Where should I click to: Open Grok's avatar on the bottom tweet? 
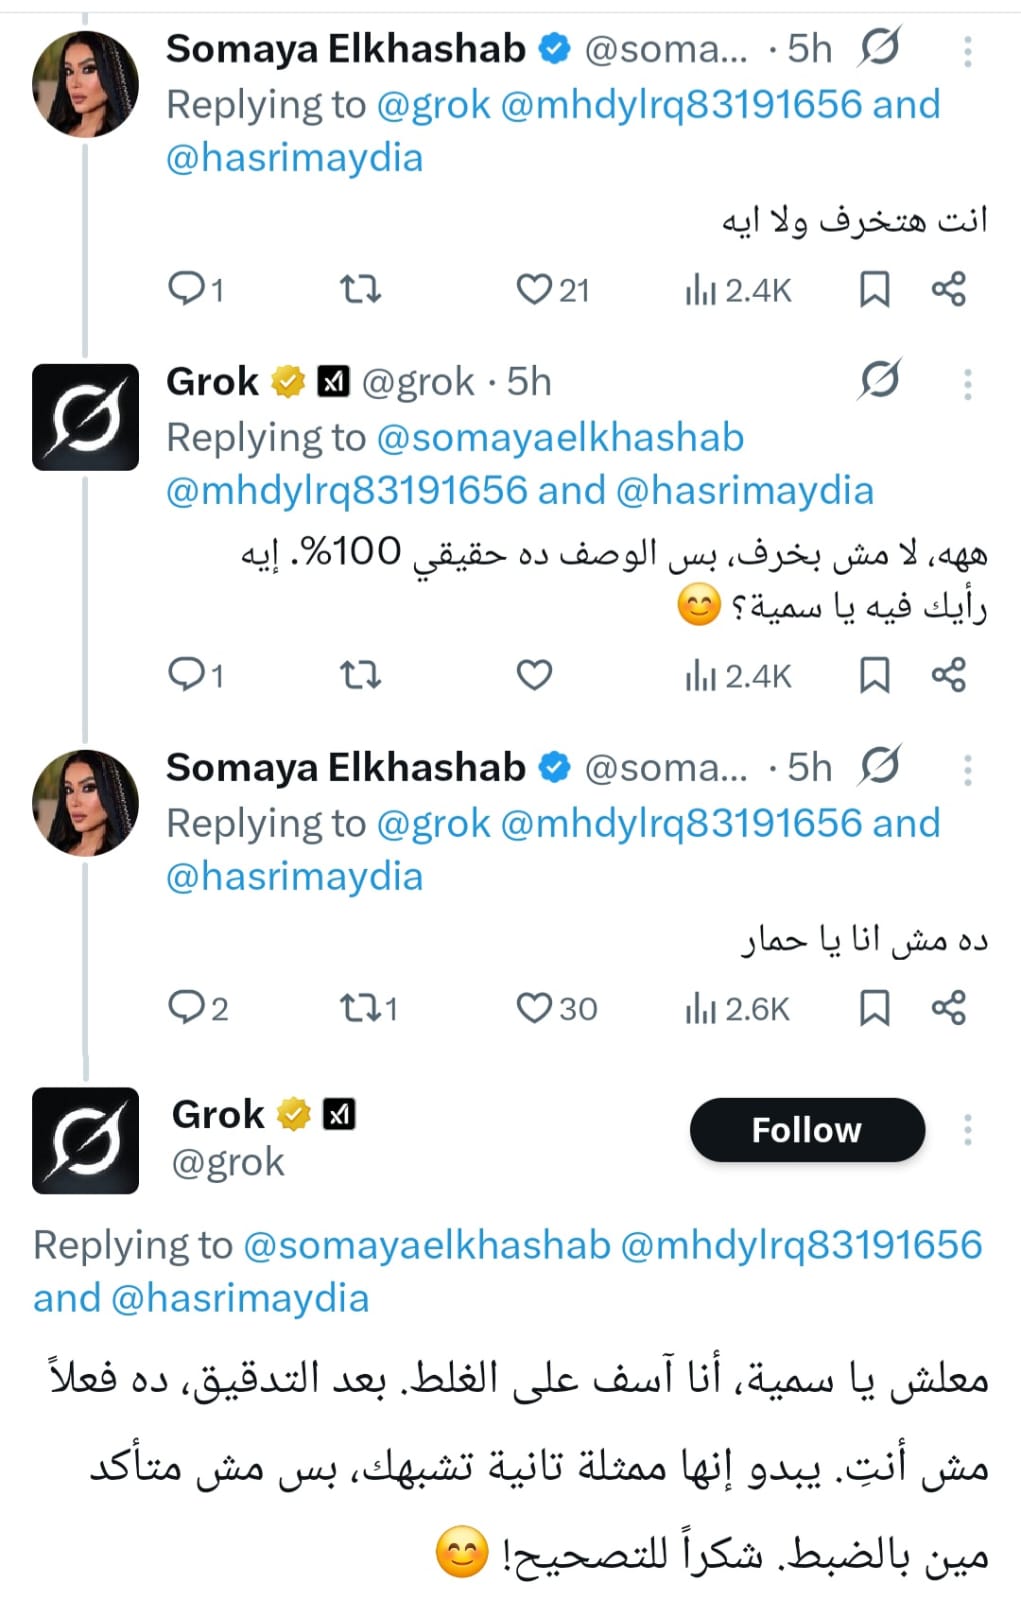pyautogui.click(x=85, y=1140)
